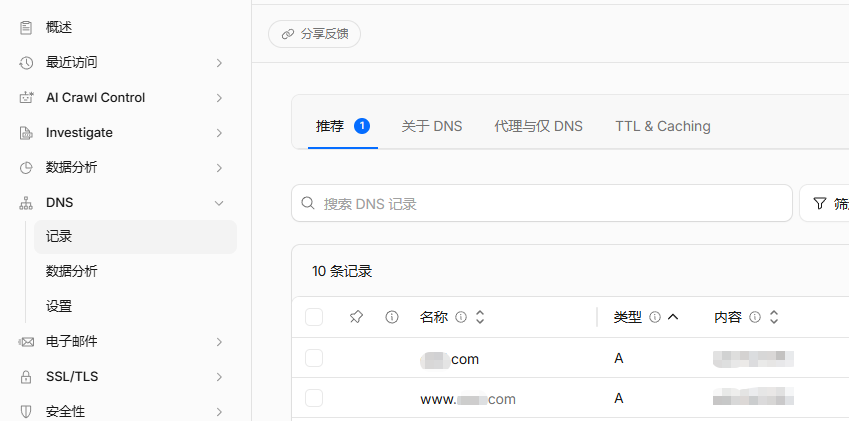849x421 pixels.
Task: Expand 安全性 with its chevron
Action: (x=219, y=412)
